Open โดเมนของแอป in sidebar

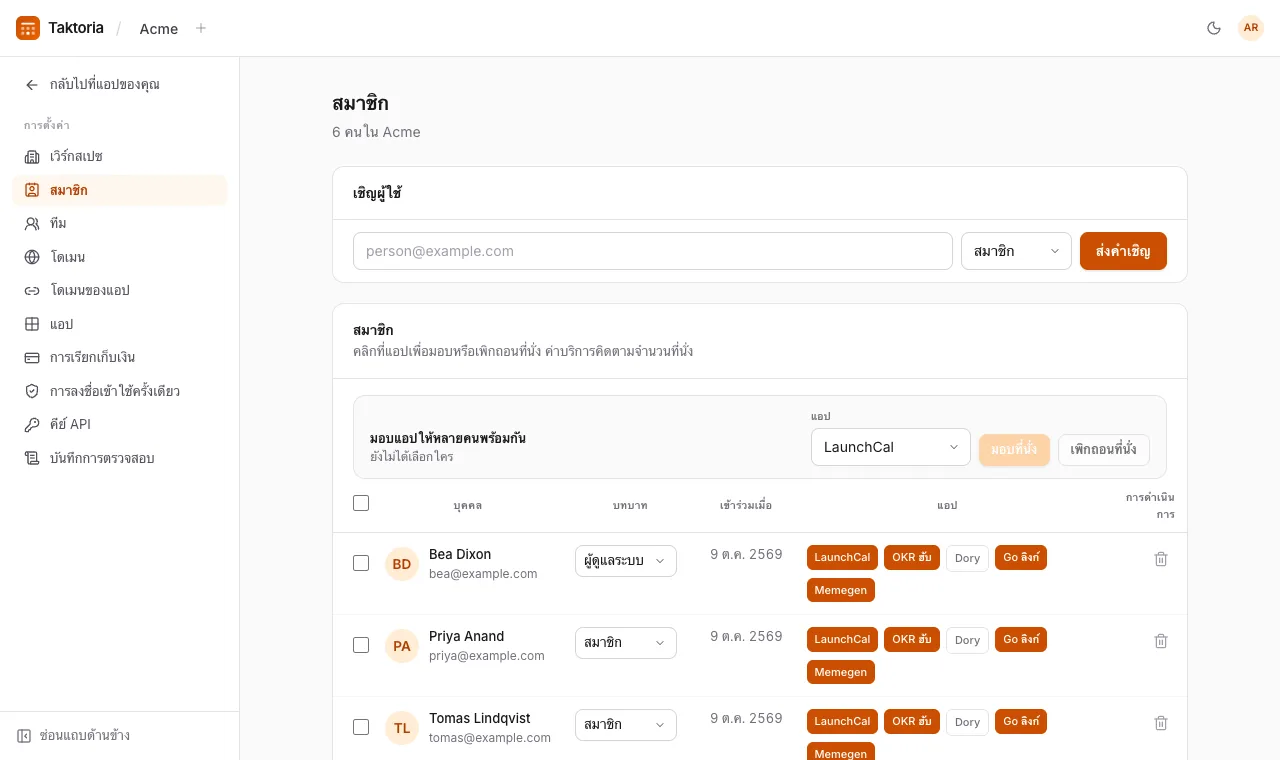pos(120,291)
